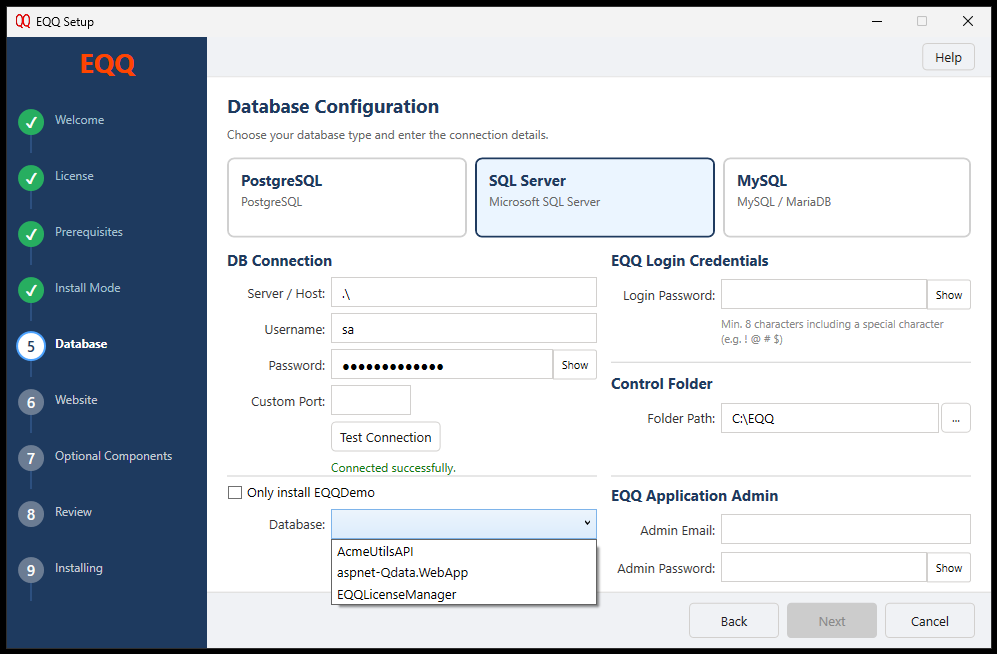Open the Review step label
This screenshot has width=997, height=654.
[73, 512]
